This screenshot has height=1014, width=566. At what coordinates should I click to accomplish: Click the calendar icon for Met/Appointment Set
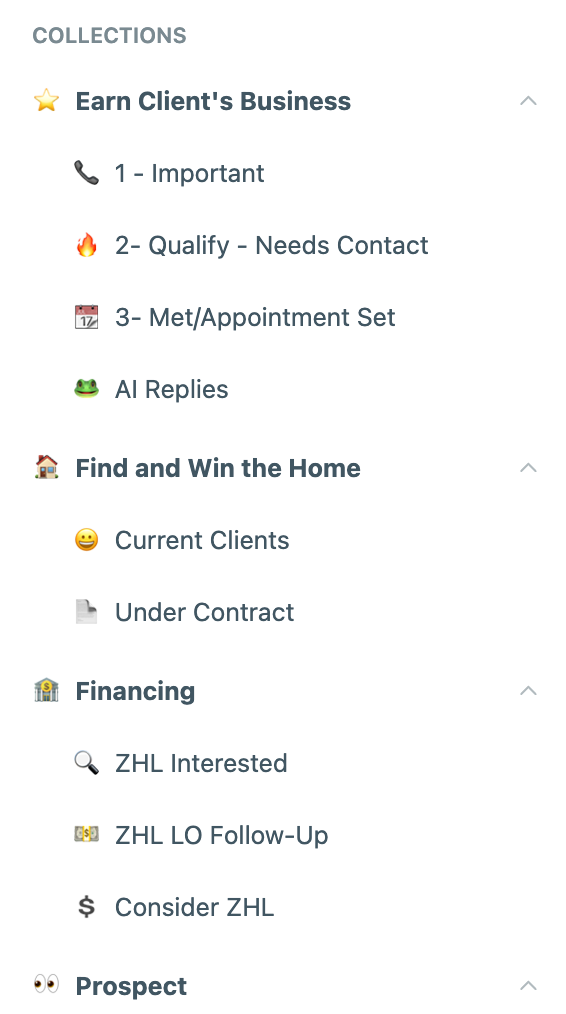tap(86, 317)
